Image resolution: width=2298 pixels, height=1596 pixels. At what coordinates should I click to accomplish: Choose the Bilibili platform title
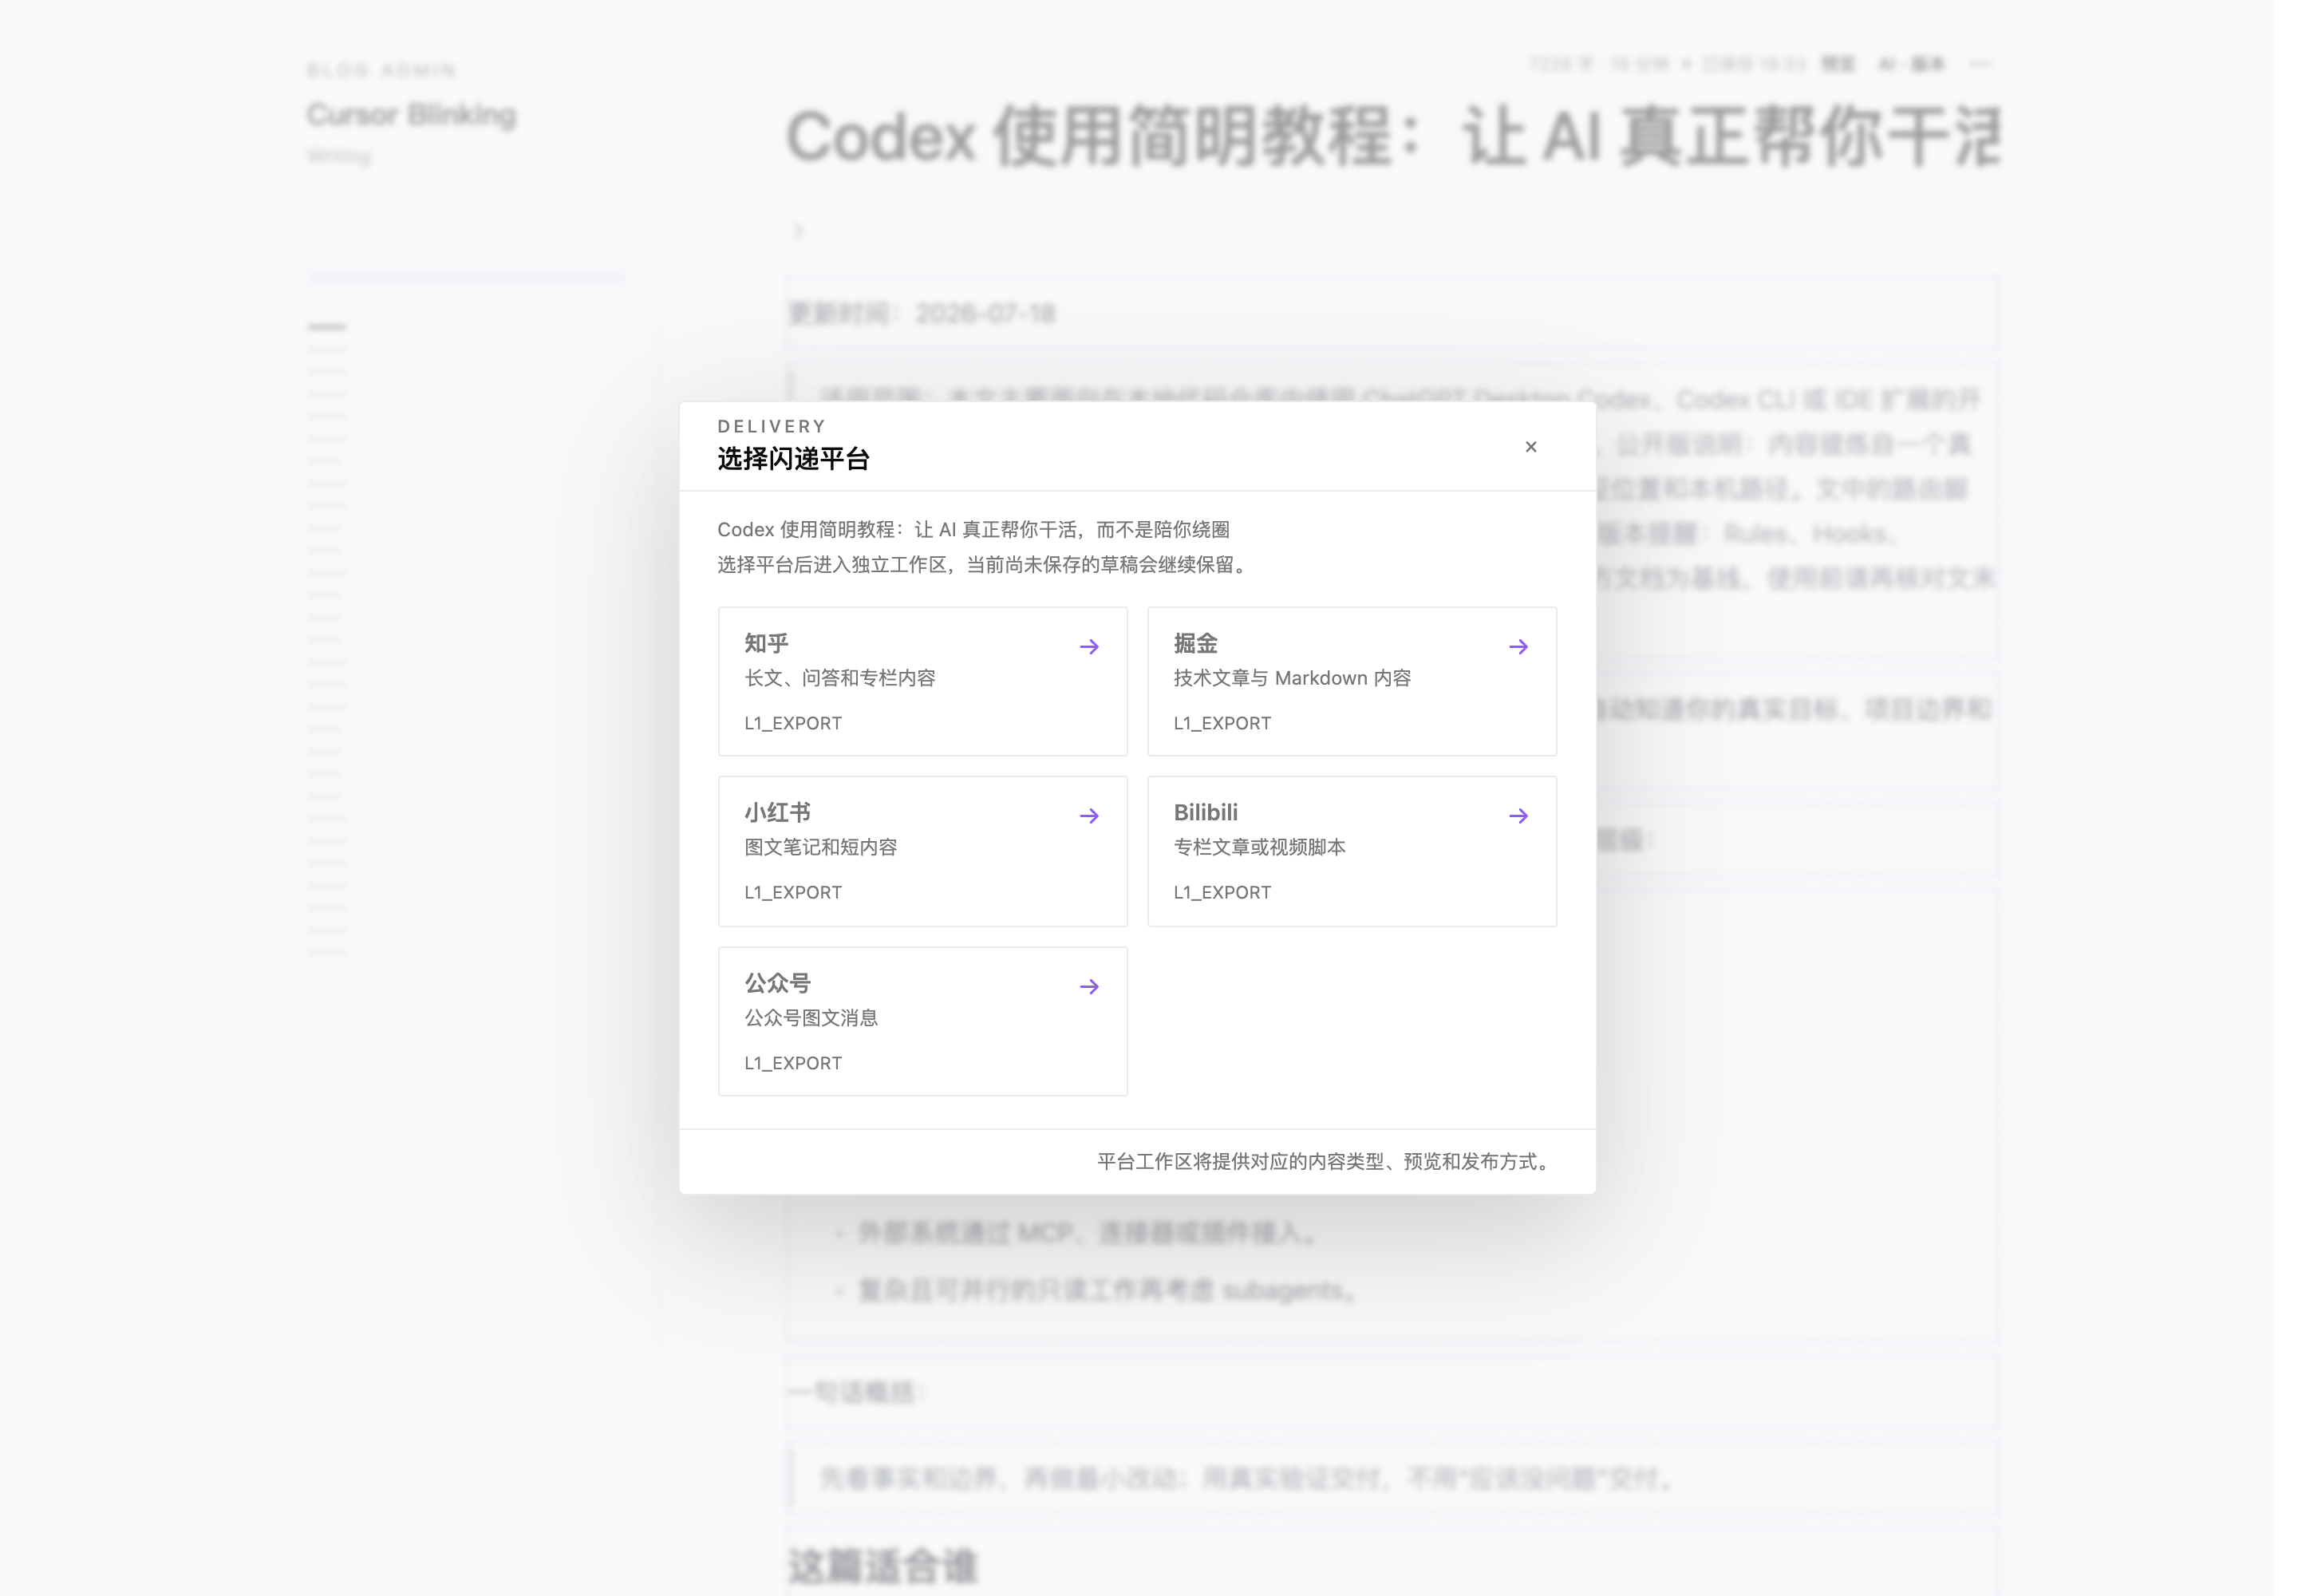tap(1205, 812)
